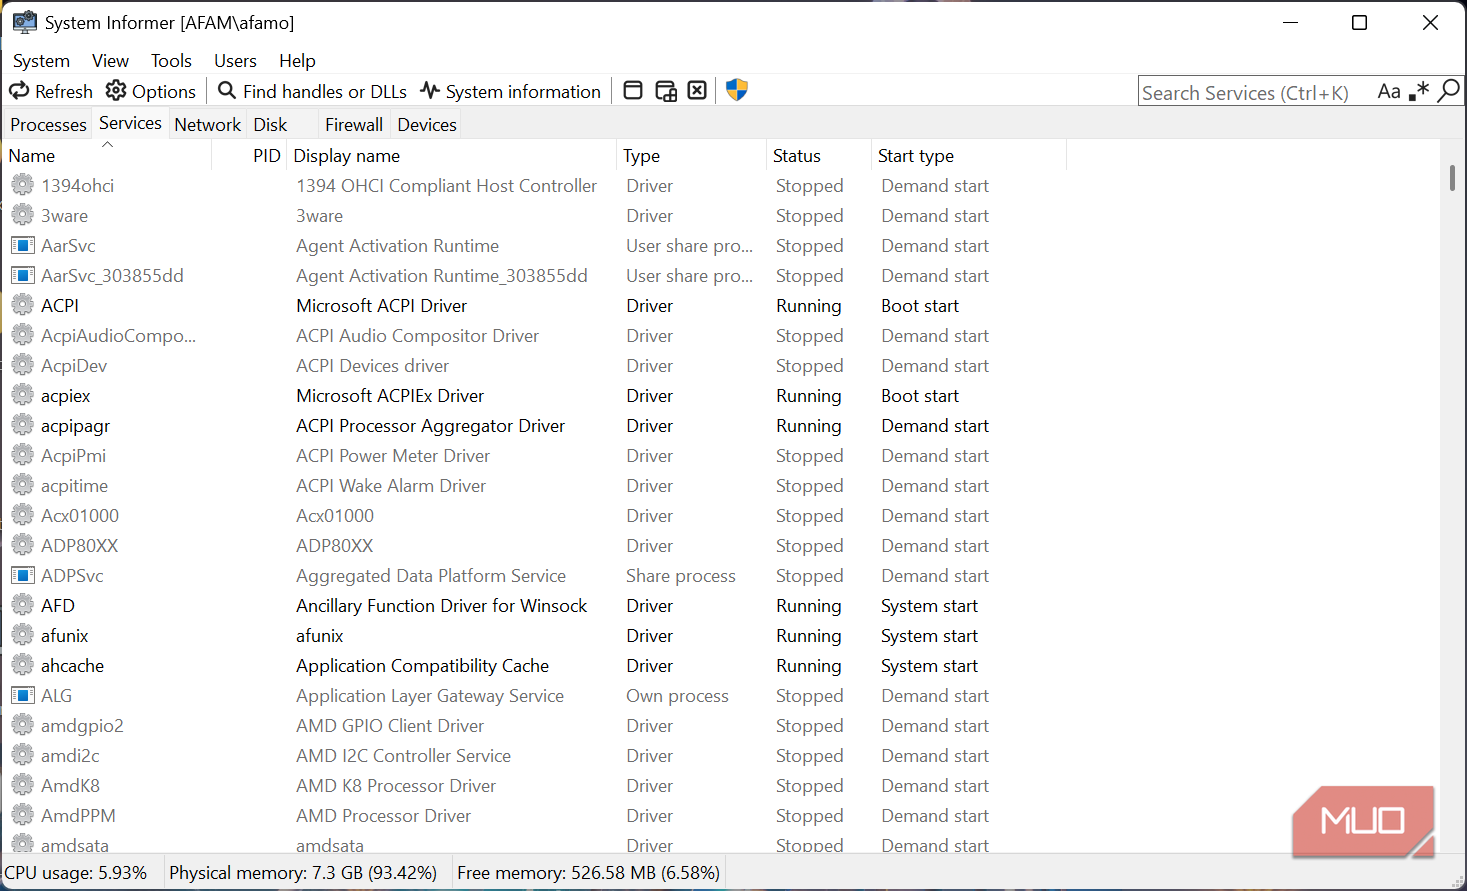
Task: Click gear icon for AcpiPmi service
Action: (22, 455)
